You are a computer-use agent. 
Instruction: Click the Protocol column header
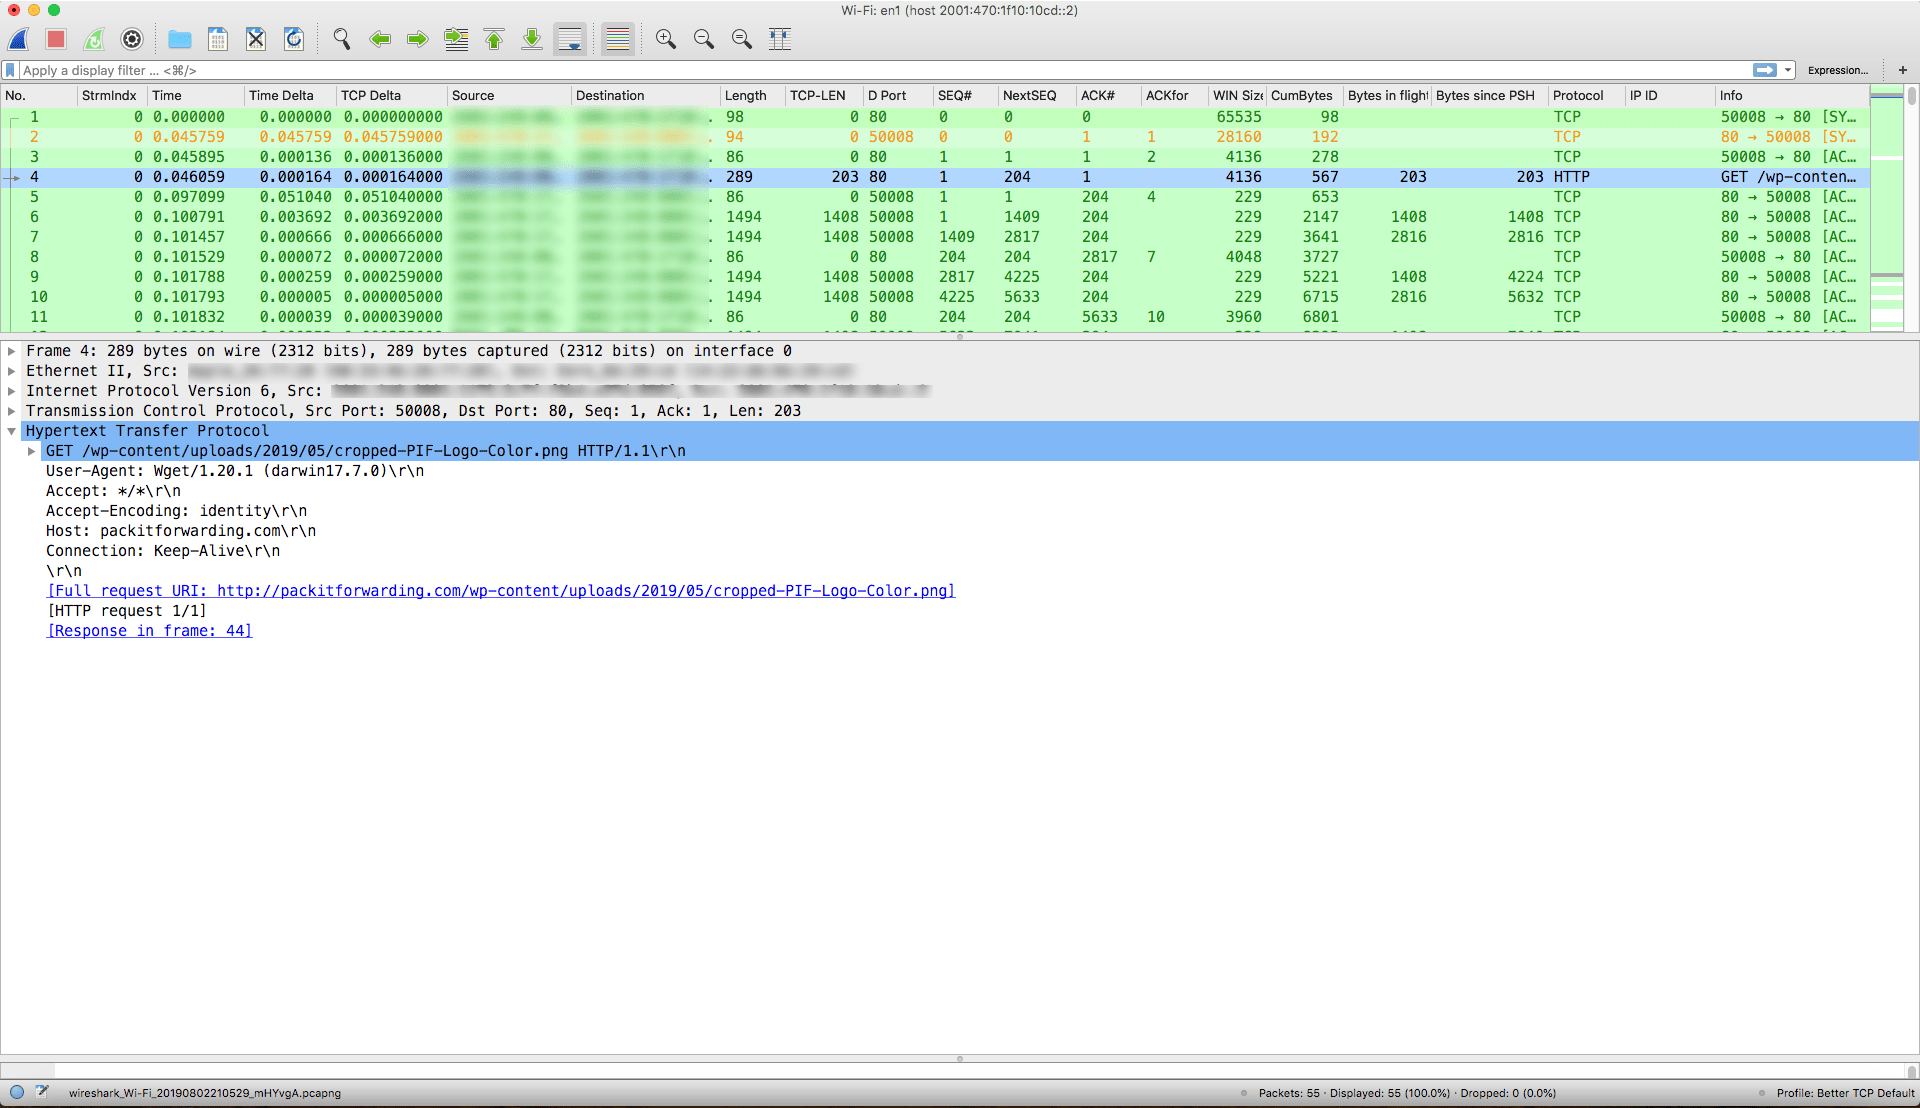pos(1587,96)
